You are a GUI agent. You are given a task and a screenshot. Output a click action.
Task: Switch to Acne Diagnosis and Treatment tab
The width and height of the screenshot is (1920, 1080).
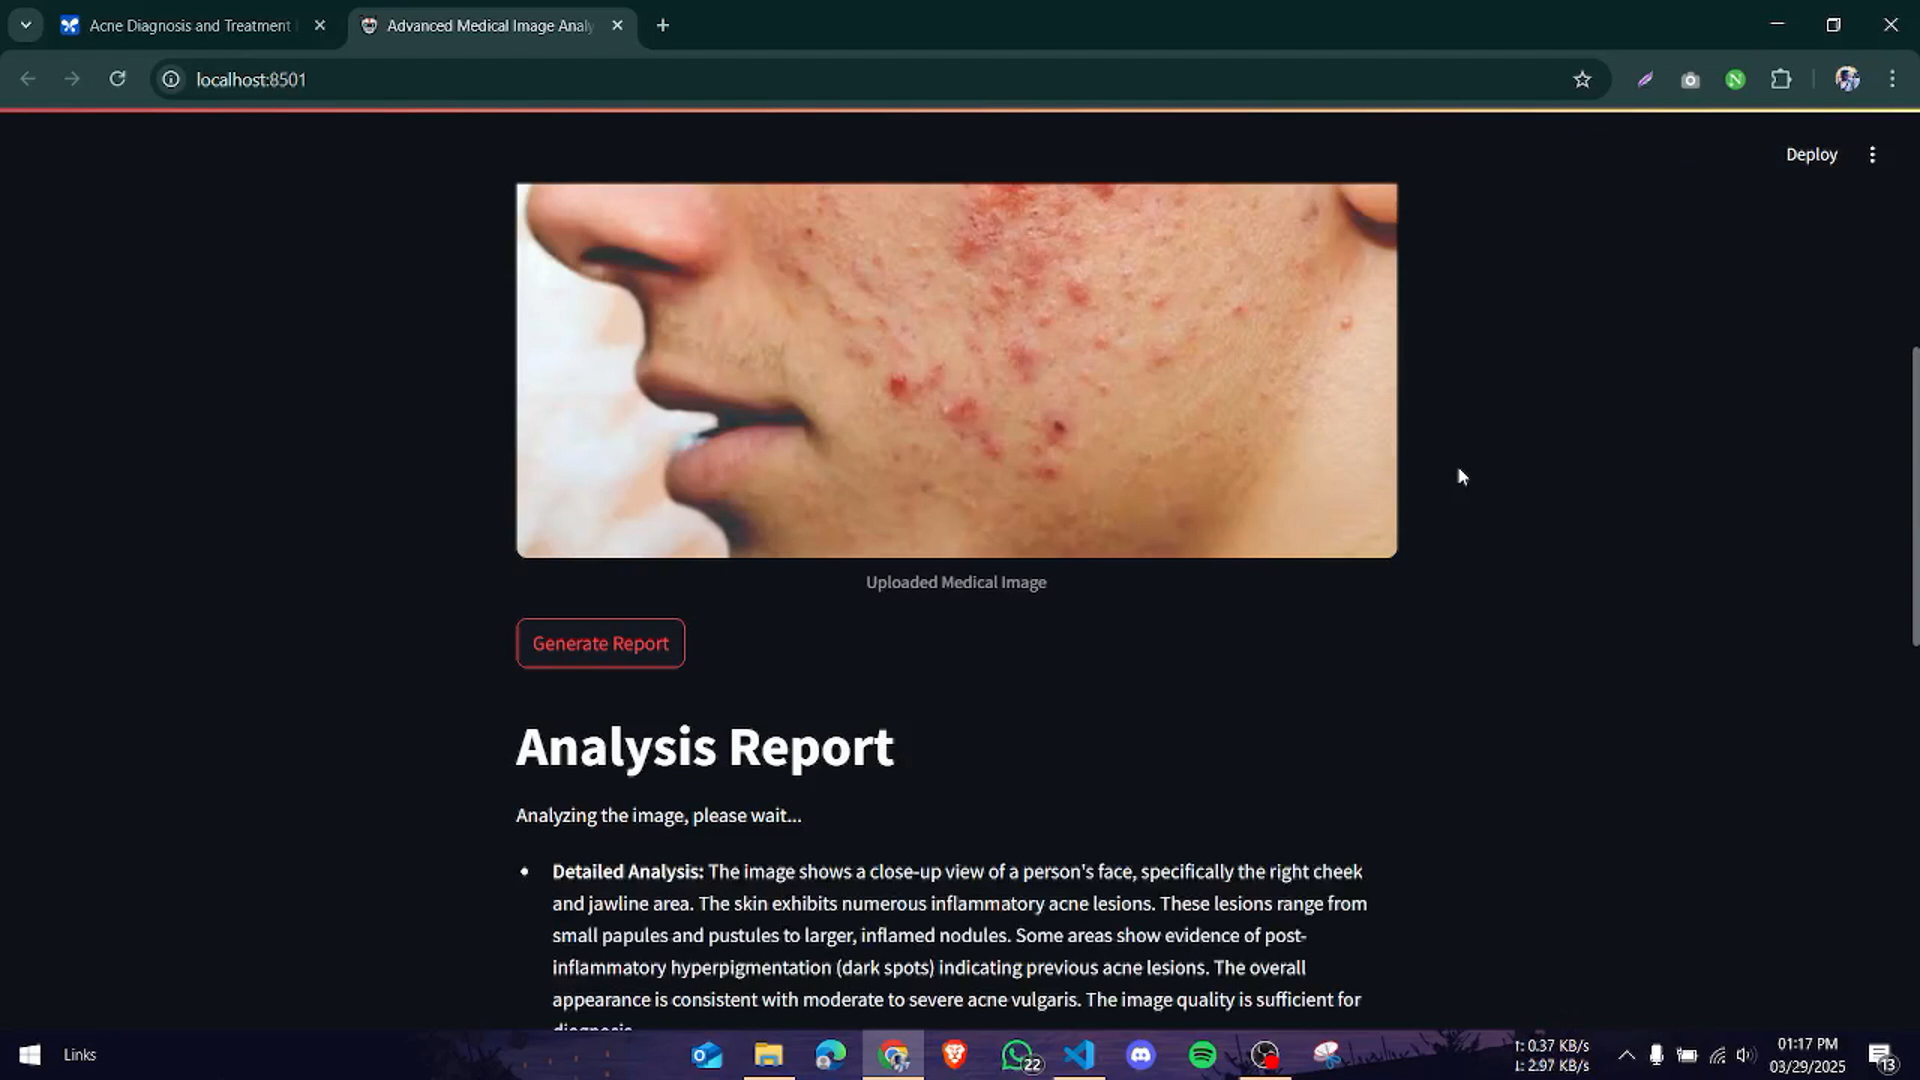190,26
